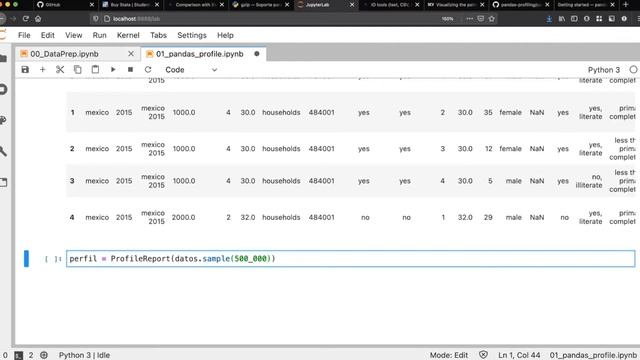Open the browser library icon
Image resolution: width=640 pixels, height=360 pixels.
(562, 19)
